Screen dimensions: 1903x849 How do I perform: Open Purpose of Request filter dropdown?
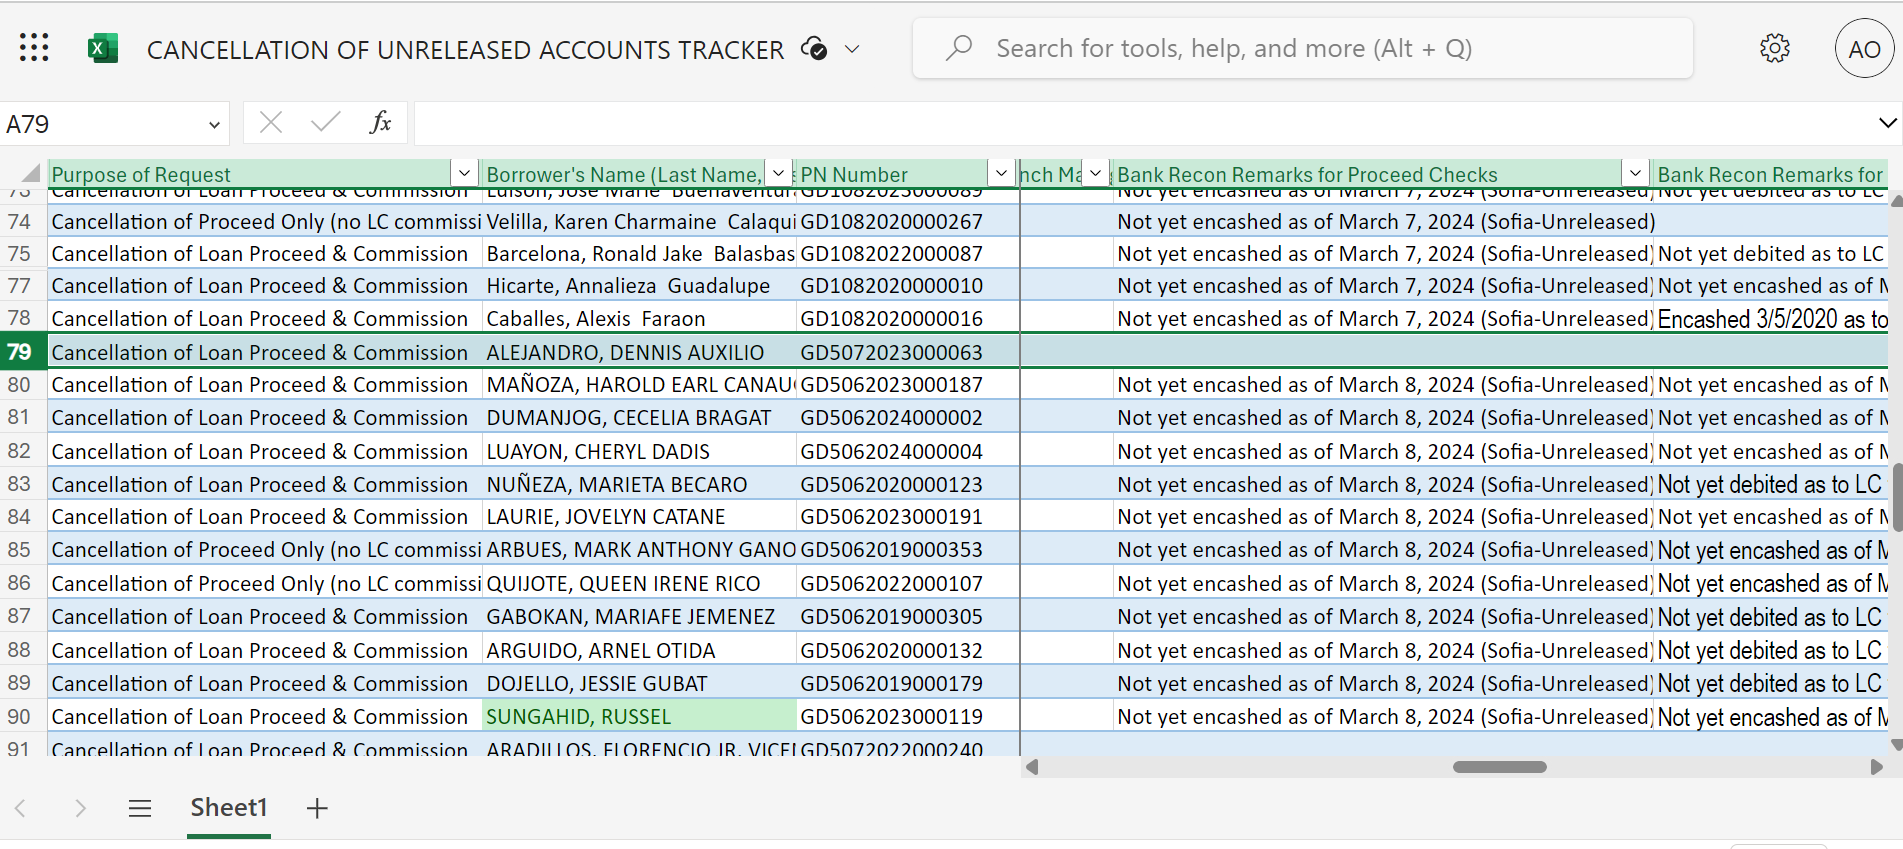pyautogui.click(x=464, y=174)
